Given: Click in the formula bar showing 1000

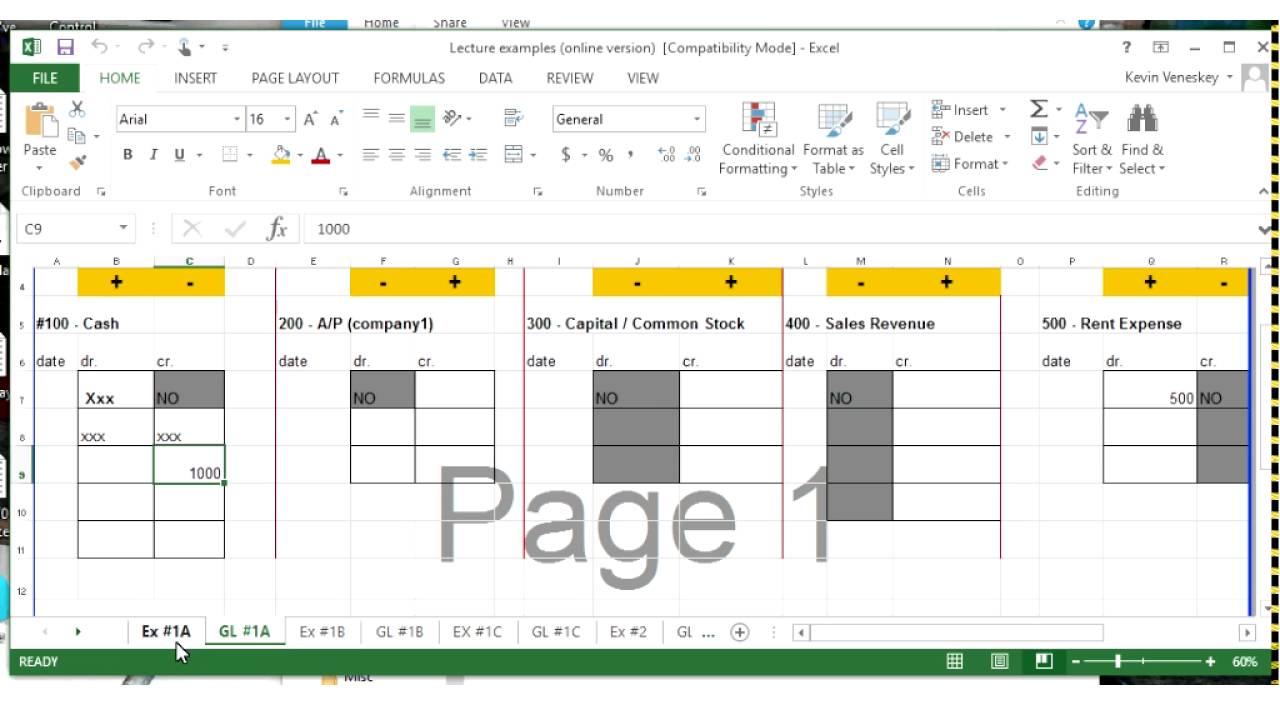Looking at the screenshot, I should [x=780, y=229].
